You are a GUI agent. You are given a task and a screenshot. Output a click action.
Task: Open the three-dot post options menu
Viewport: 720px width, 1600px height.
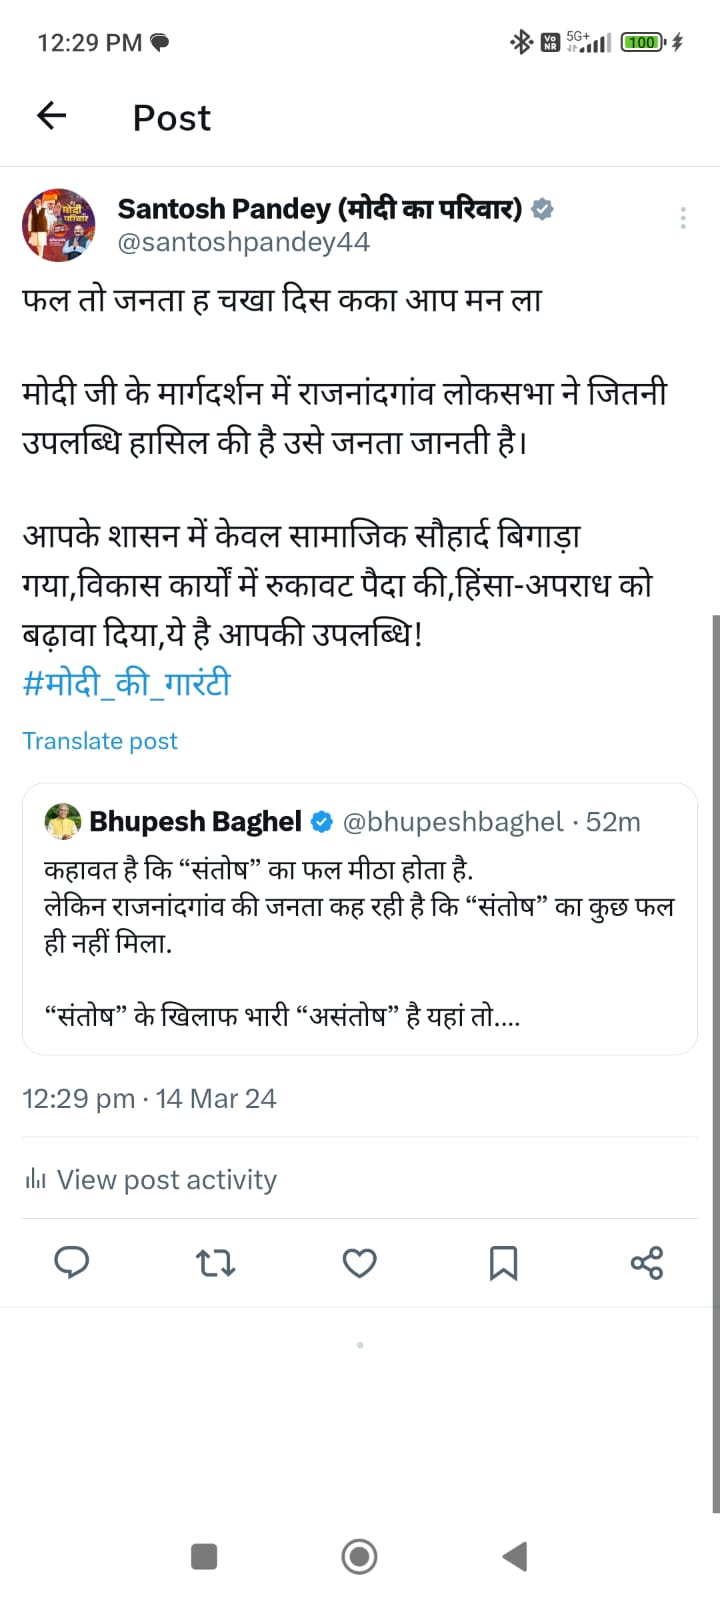[x=682, y=218]
